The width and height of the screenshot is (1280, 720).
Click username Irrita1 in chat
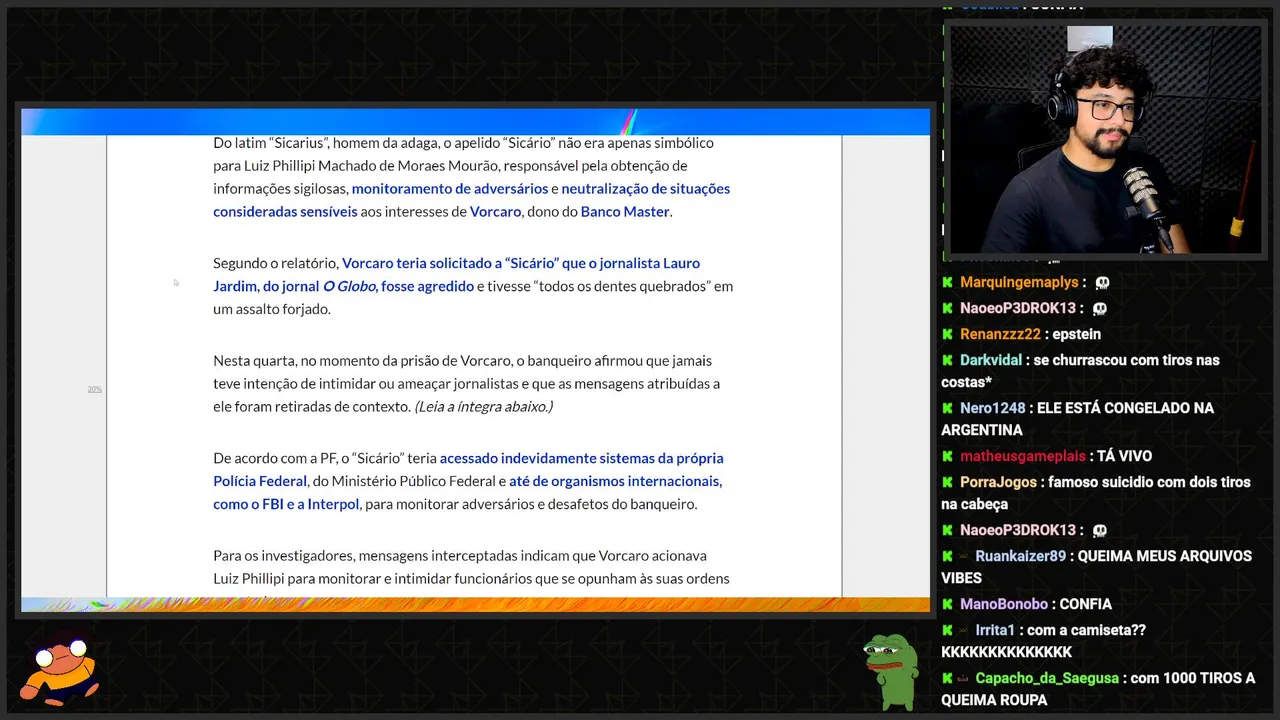coord(995,630)
